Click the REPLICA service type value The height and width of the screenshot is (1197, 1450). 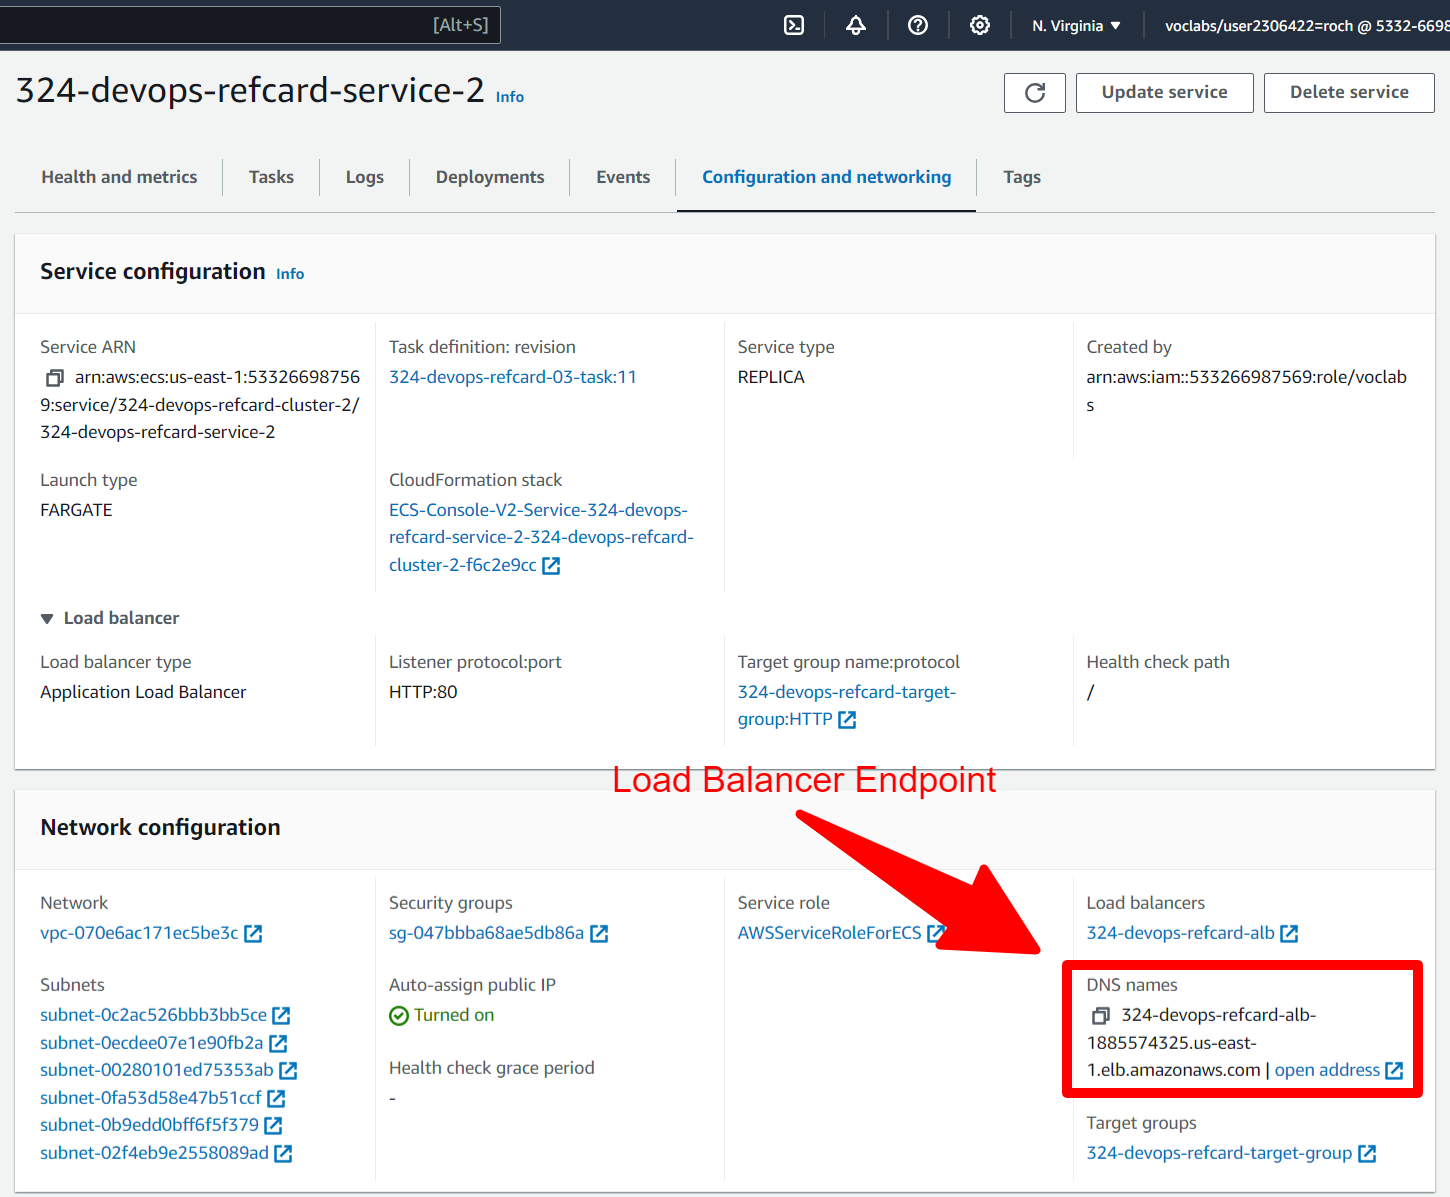pos(771,377)
